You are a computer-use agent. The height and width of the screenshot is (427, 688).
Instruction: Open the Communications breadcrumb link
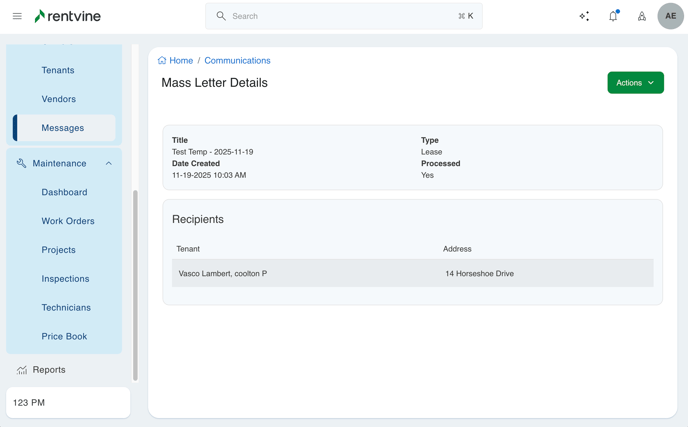pos(237,61)
